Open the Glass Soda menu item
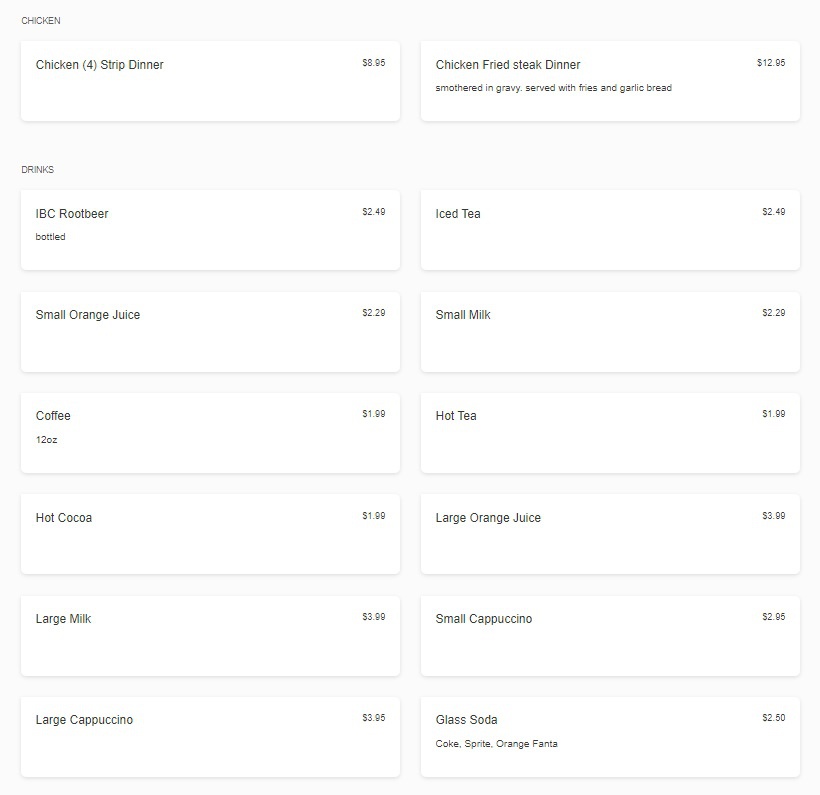Image resolution: width=820 pixels, height=795 pixels. click(x=610, y=736)
